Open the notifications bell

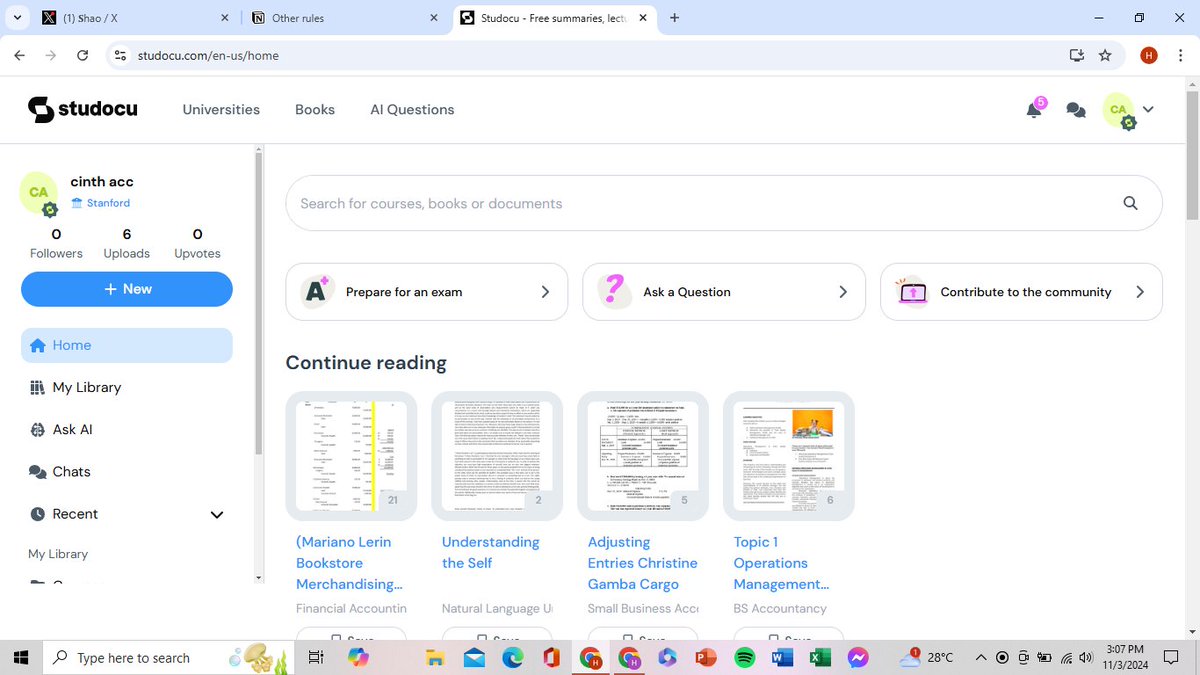[1034, 110]
